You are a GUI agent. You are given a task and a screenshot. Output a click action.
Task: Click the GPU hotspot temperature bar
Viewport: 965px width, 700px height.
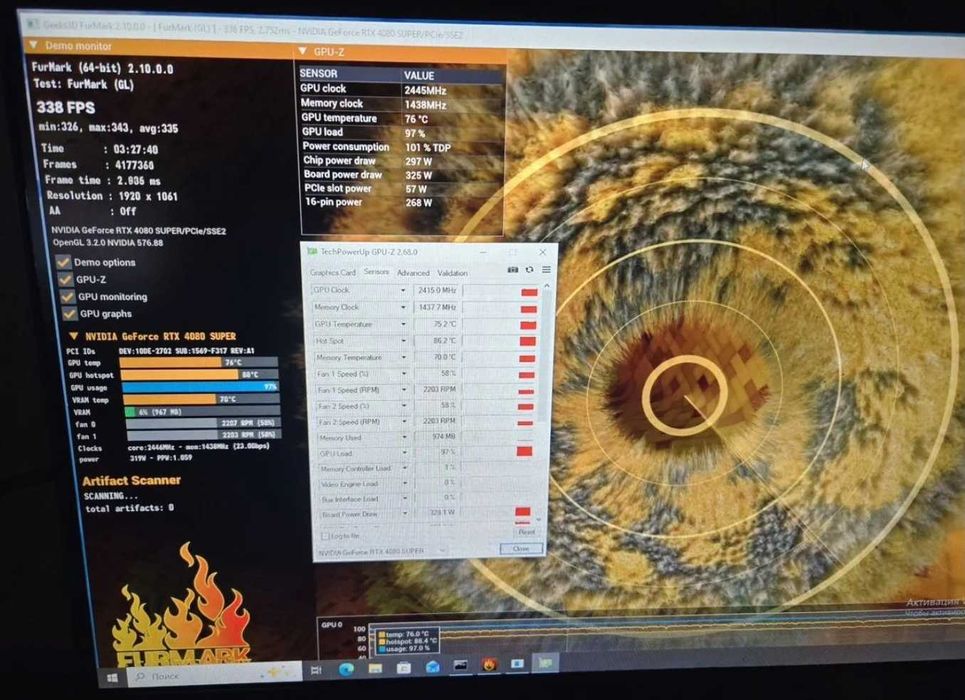pos(199,374)
